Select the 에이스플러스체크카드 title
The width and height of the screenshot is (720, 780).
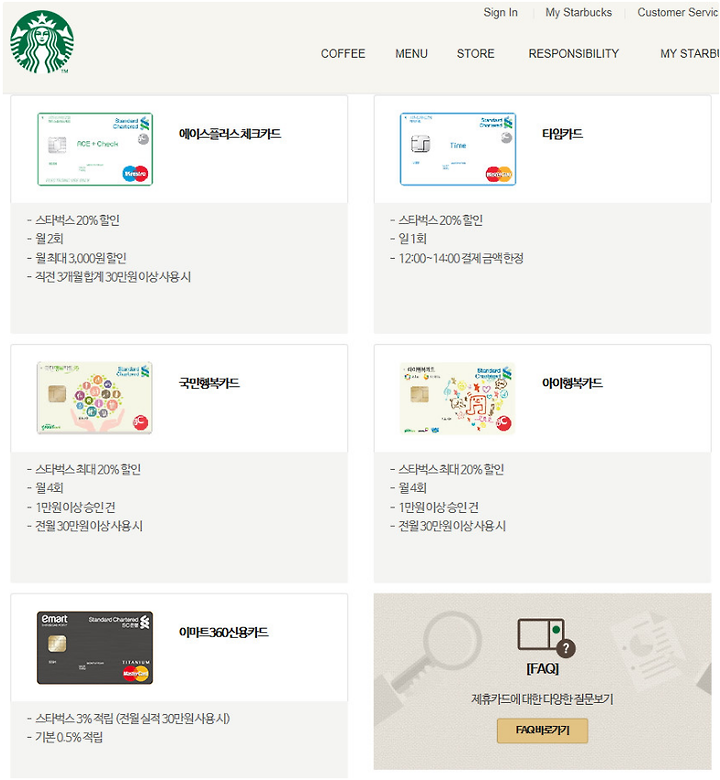pyautogui.click(x=230, y=134)
